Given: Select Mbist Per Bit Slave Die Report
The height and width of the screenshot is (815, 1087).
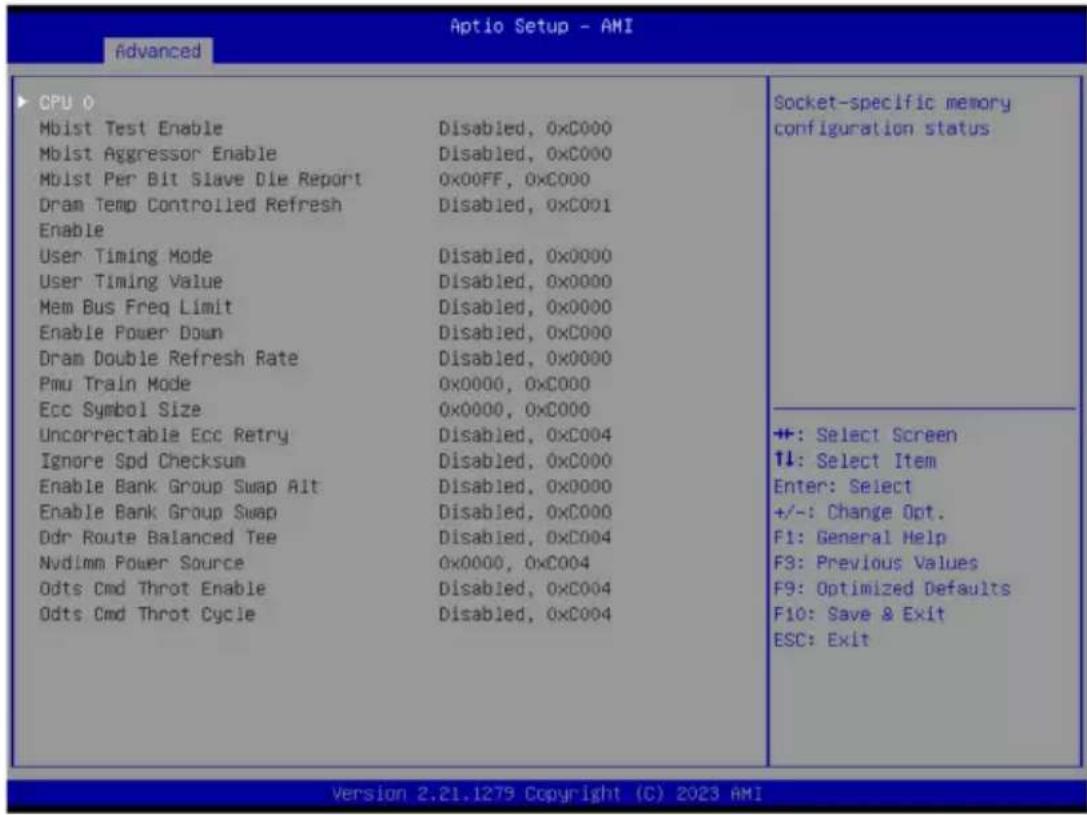Looking at the screenshot, I should coord(200,179).
